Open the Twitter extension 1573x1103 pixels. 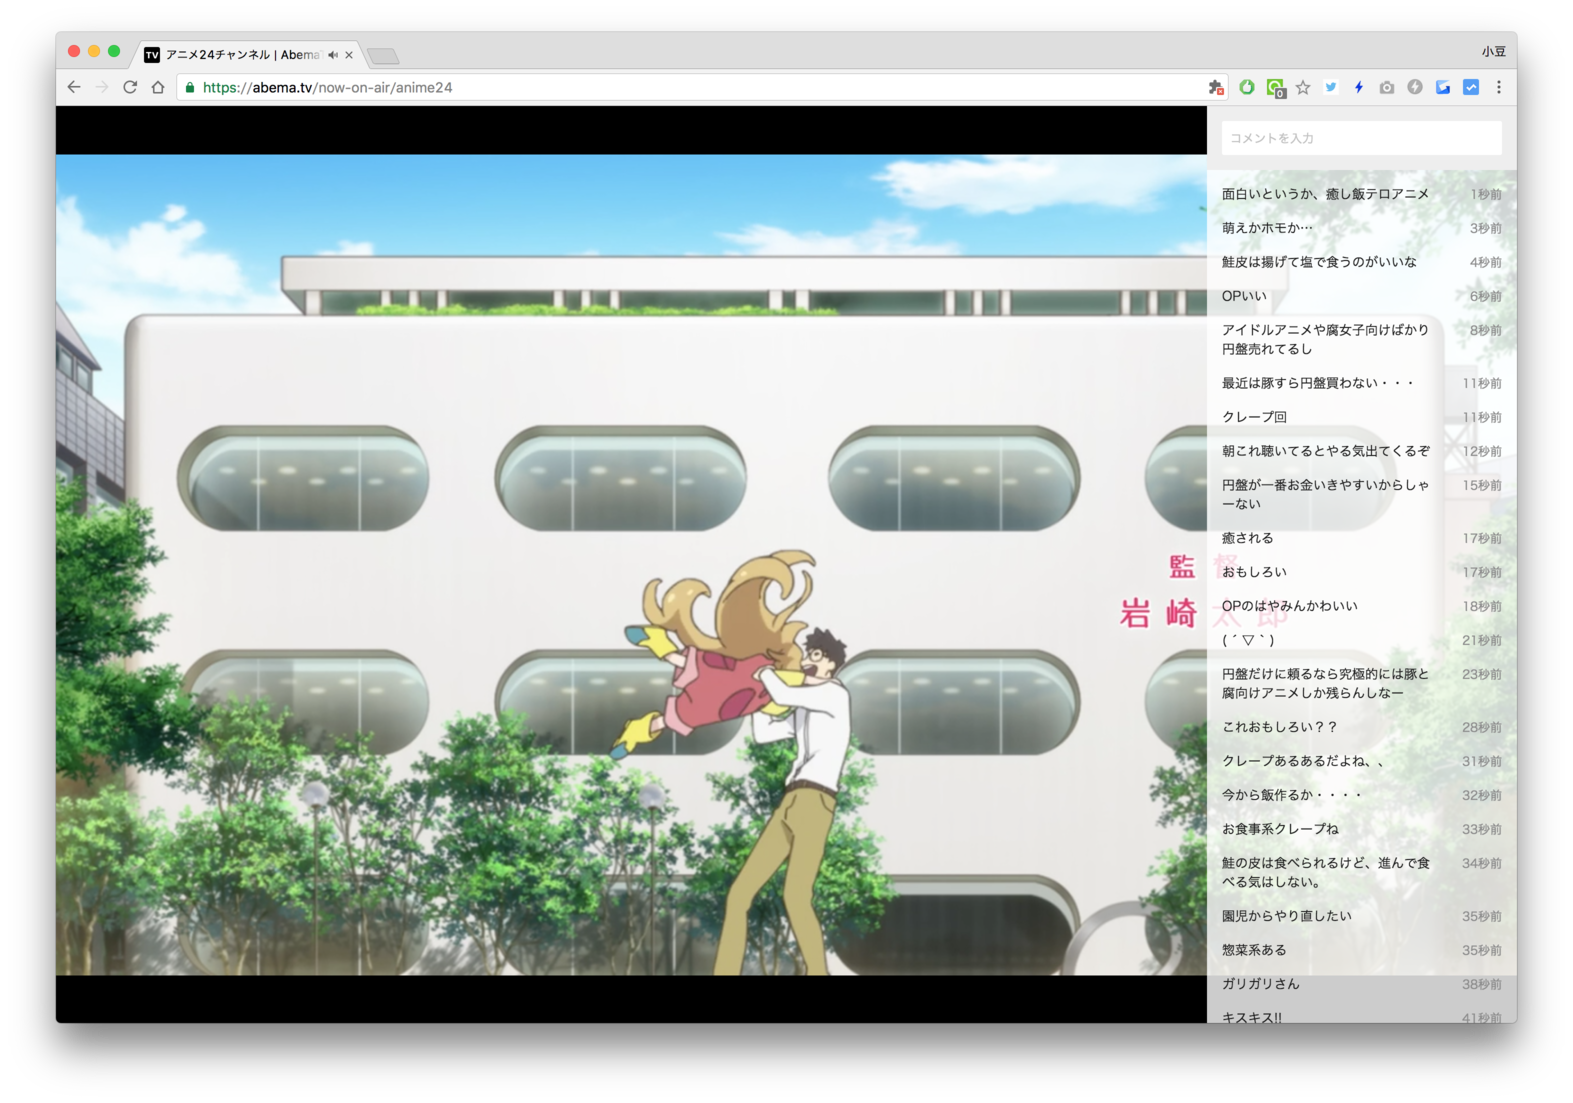(1331, 87)
